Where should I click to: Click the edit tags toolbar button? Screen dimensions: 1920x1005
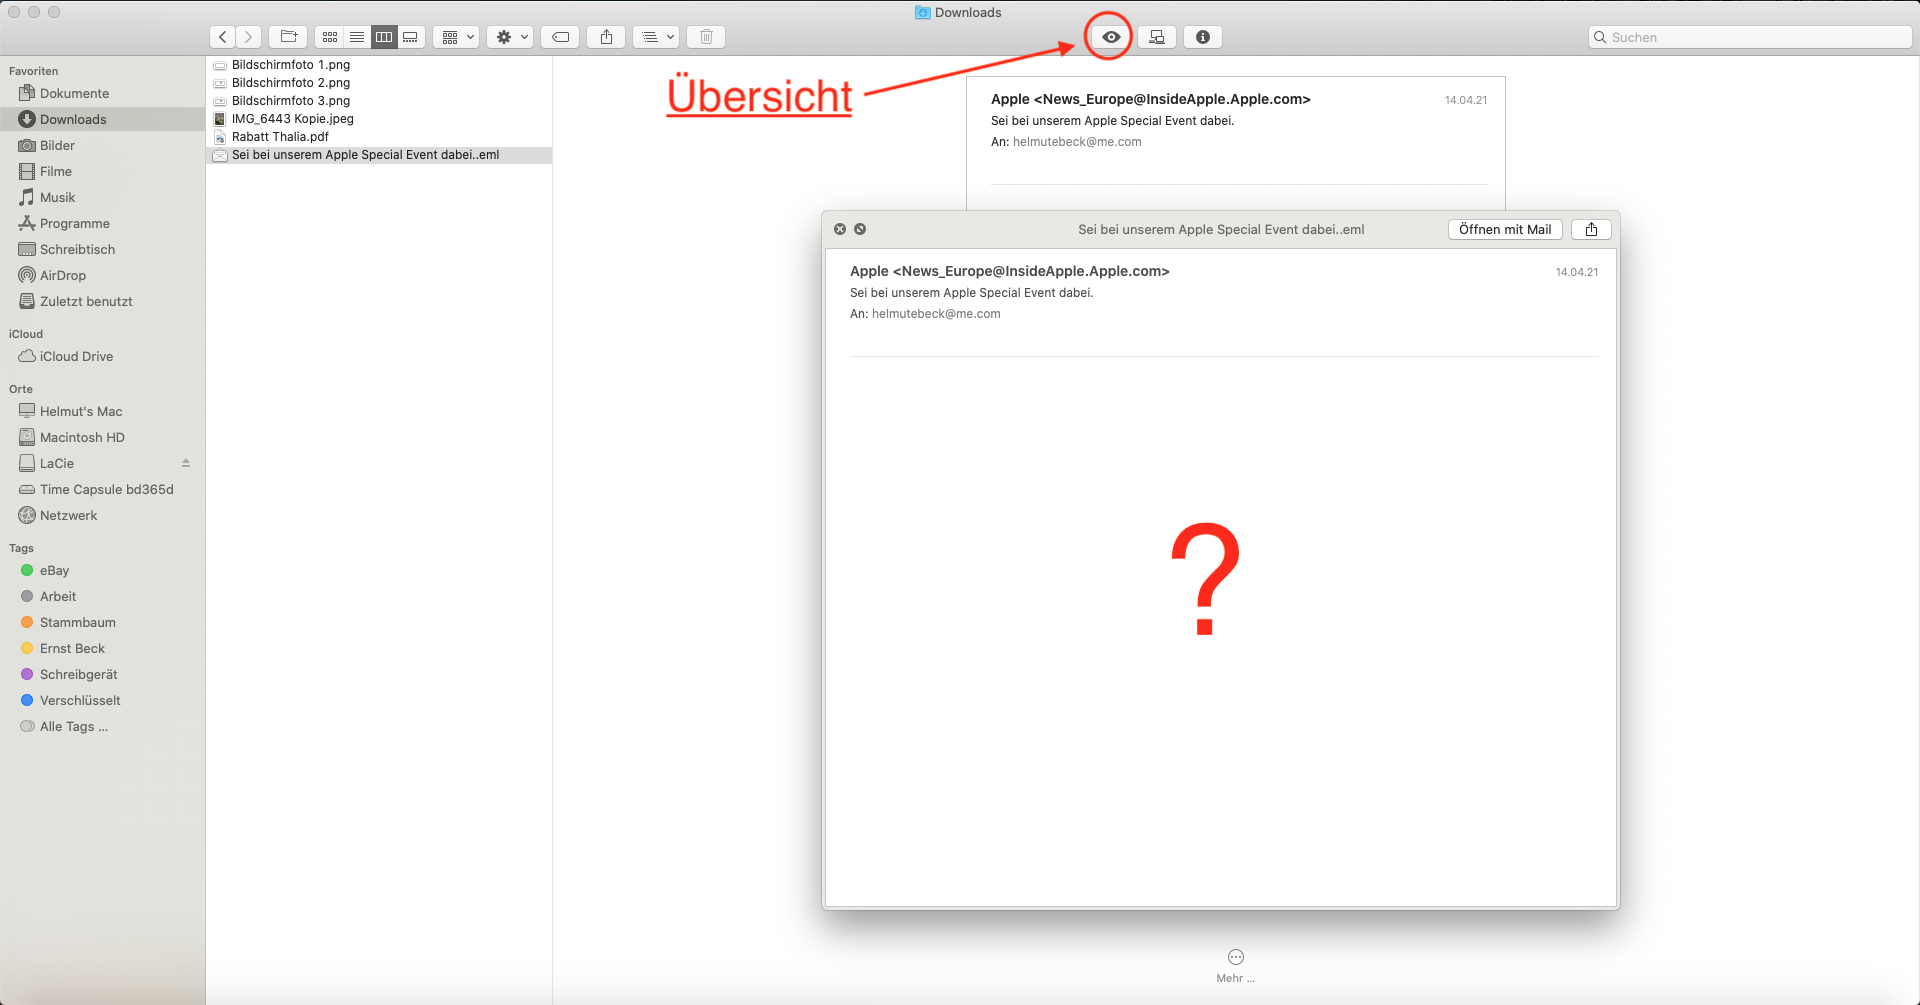561,37
